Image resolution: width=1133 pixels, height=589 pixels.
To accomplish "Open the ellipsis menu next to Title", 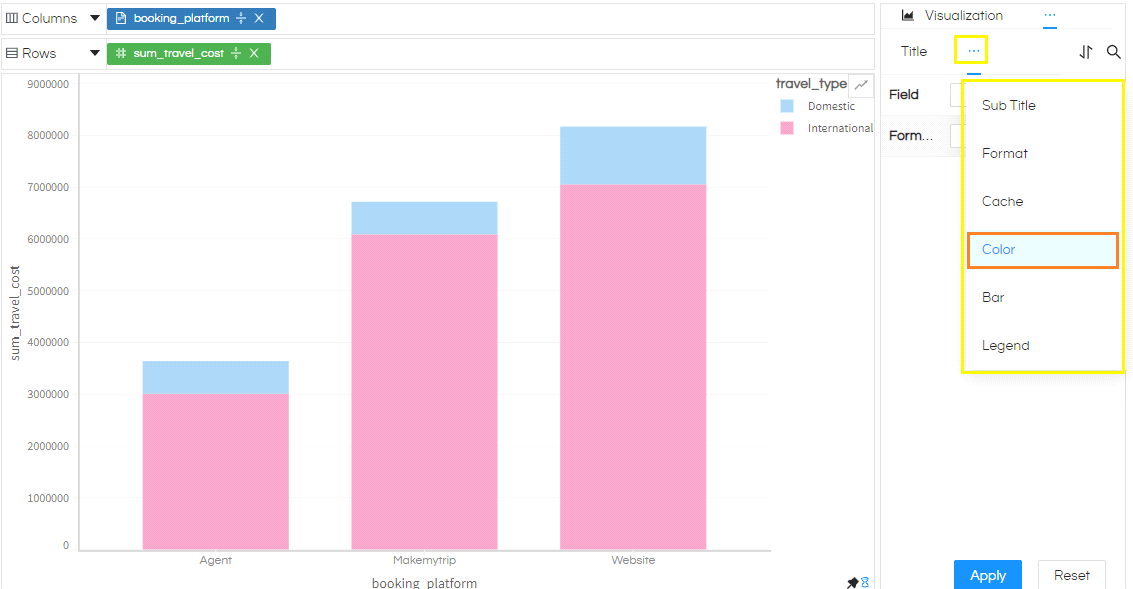I will (x=974, y=51).
